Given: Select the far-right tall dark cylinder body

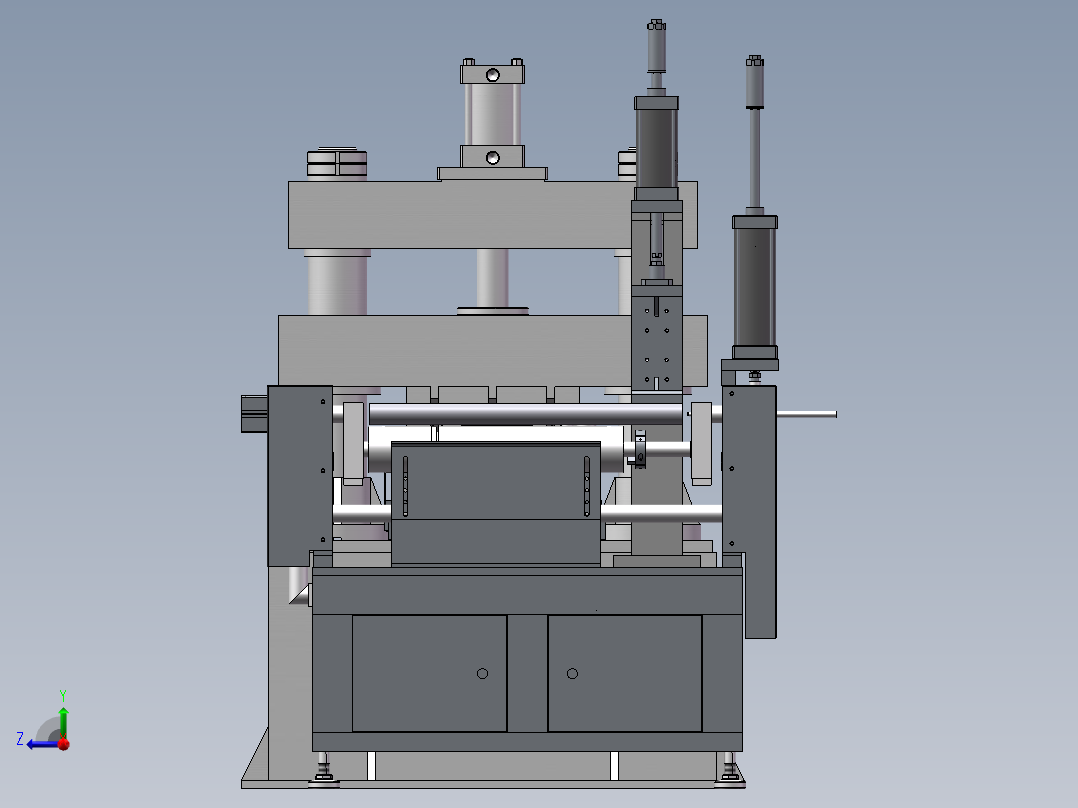Looking at the screenshot, I should 754,287.
